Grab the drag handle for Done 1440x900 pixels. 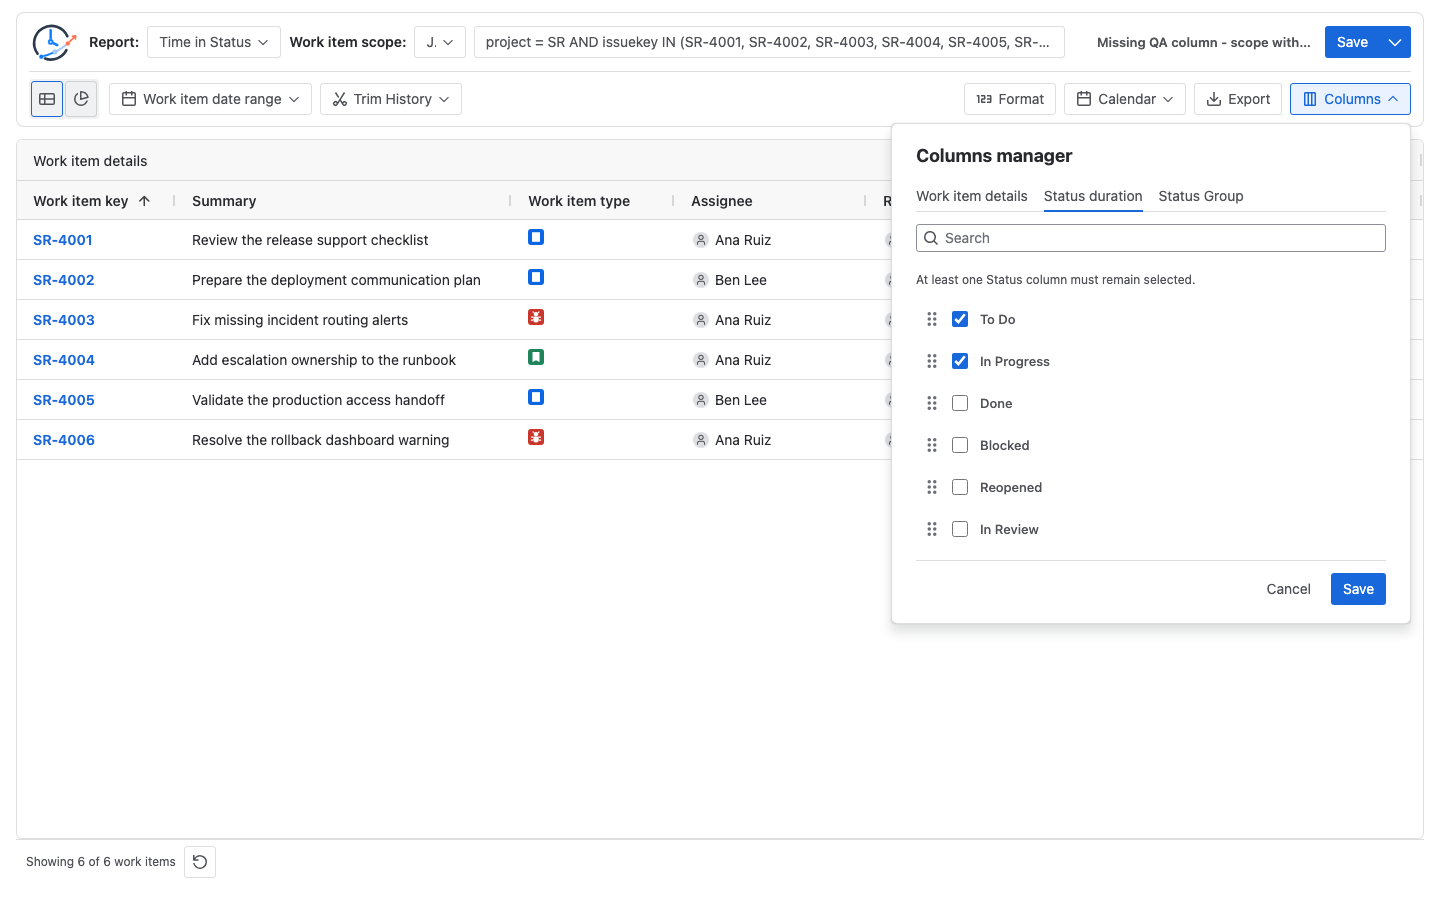932,403
